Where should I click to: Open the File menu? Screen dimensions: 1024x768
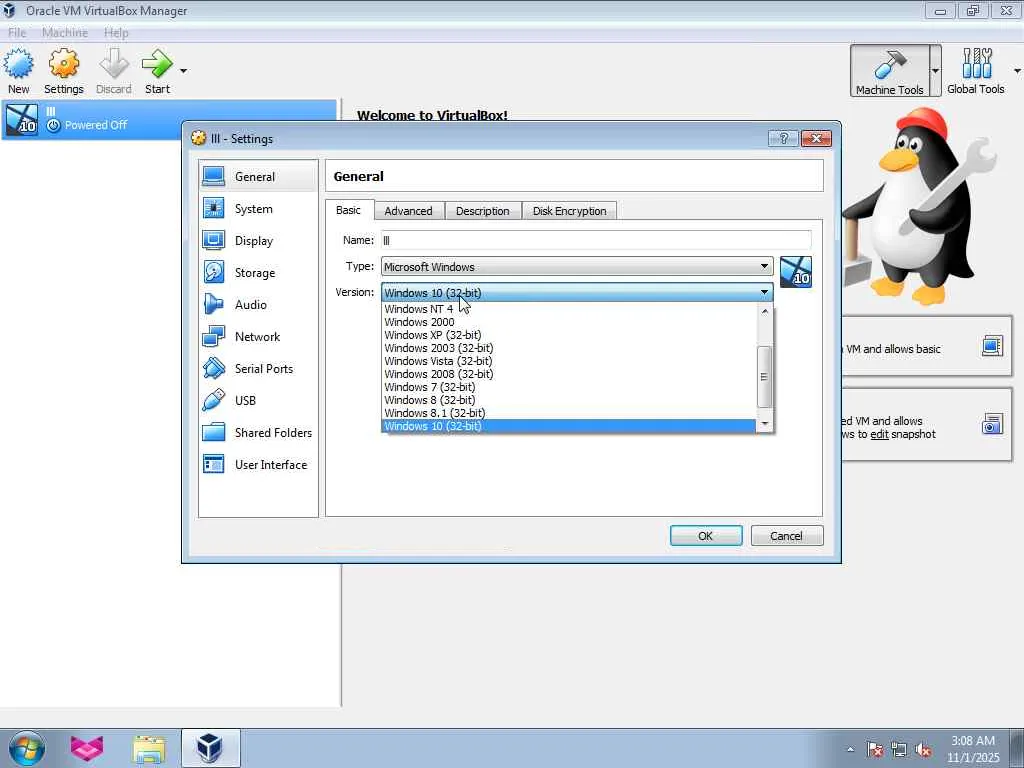click(17, 33)
